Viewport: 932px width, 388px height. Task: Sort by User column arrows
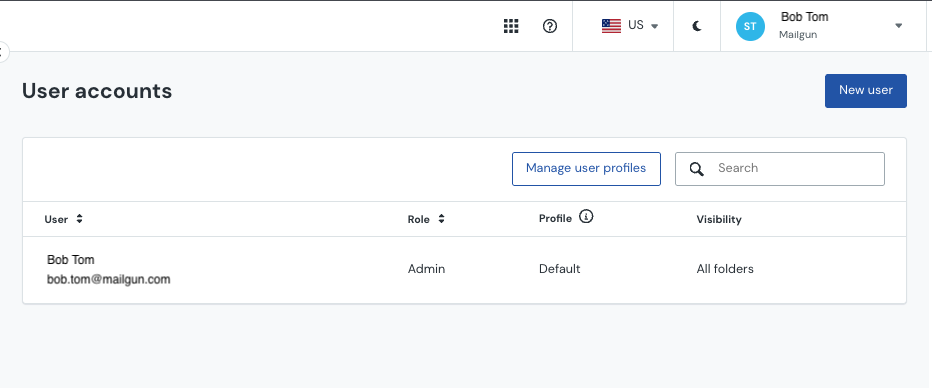coord(79,219)
